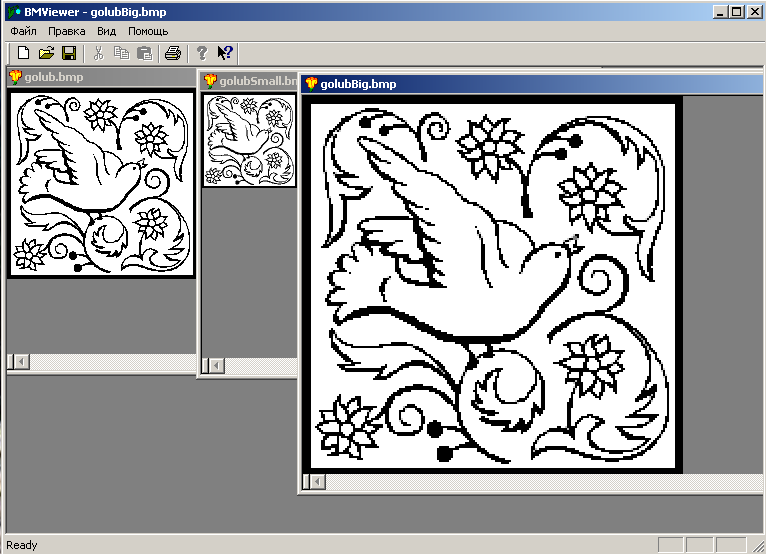Click the golub.bmp window icon
Image resolution: width=766 pixels, height=554 pixels.
tap(16, 77)
